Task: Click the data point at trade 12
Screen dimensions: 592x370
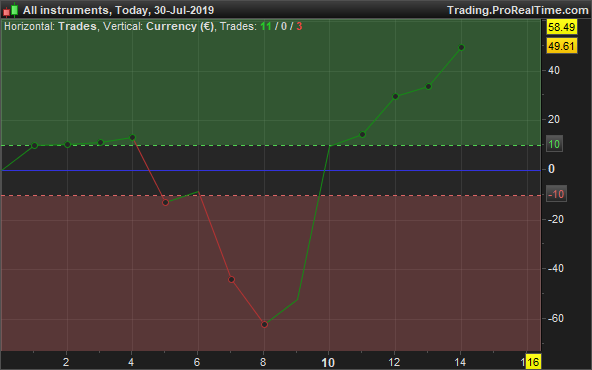Action: pos(395,96)
